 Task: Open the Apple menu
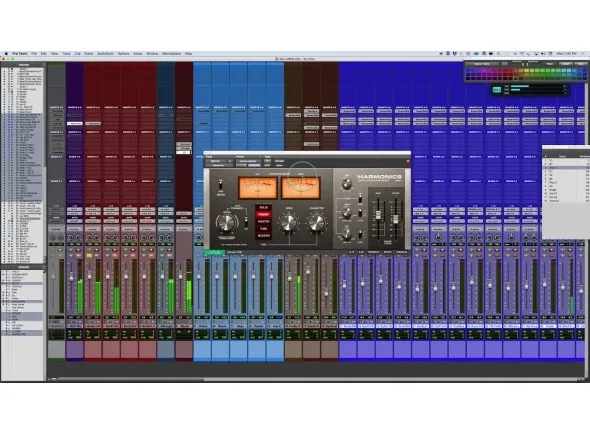[x=6, y=54]
